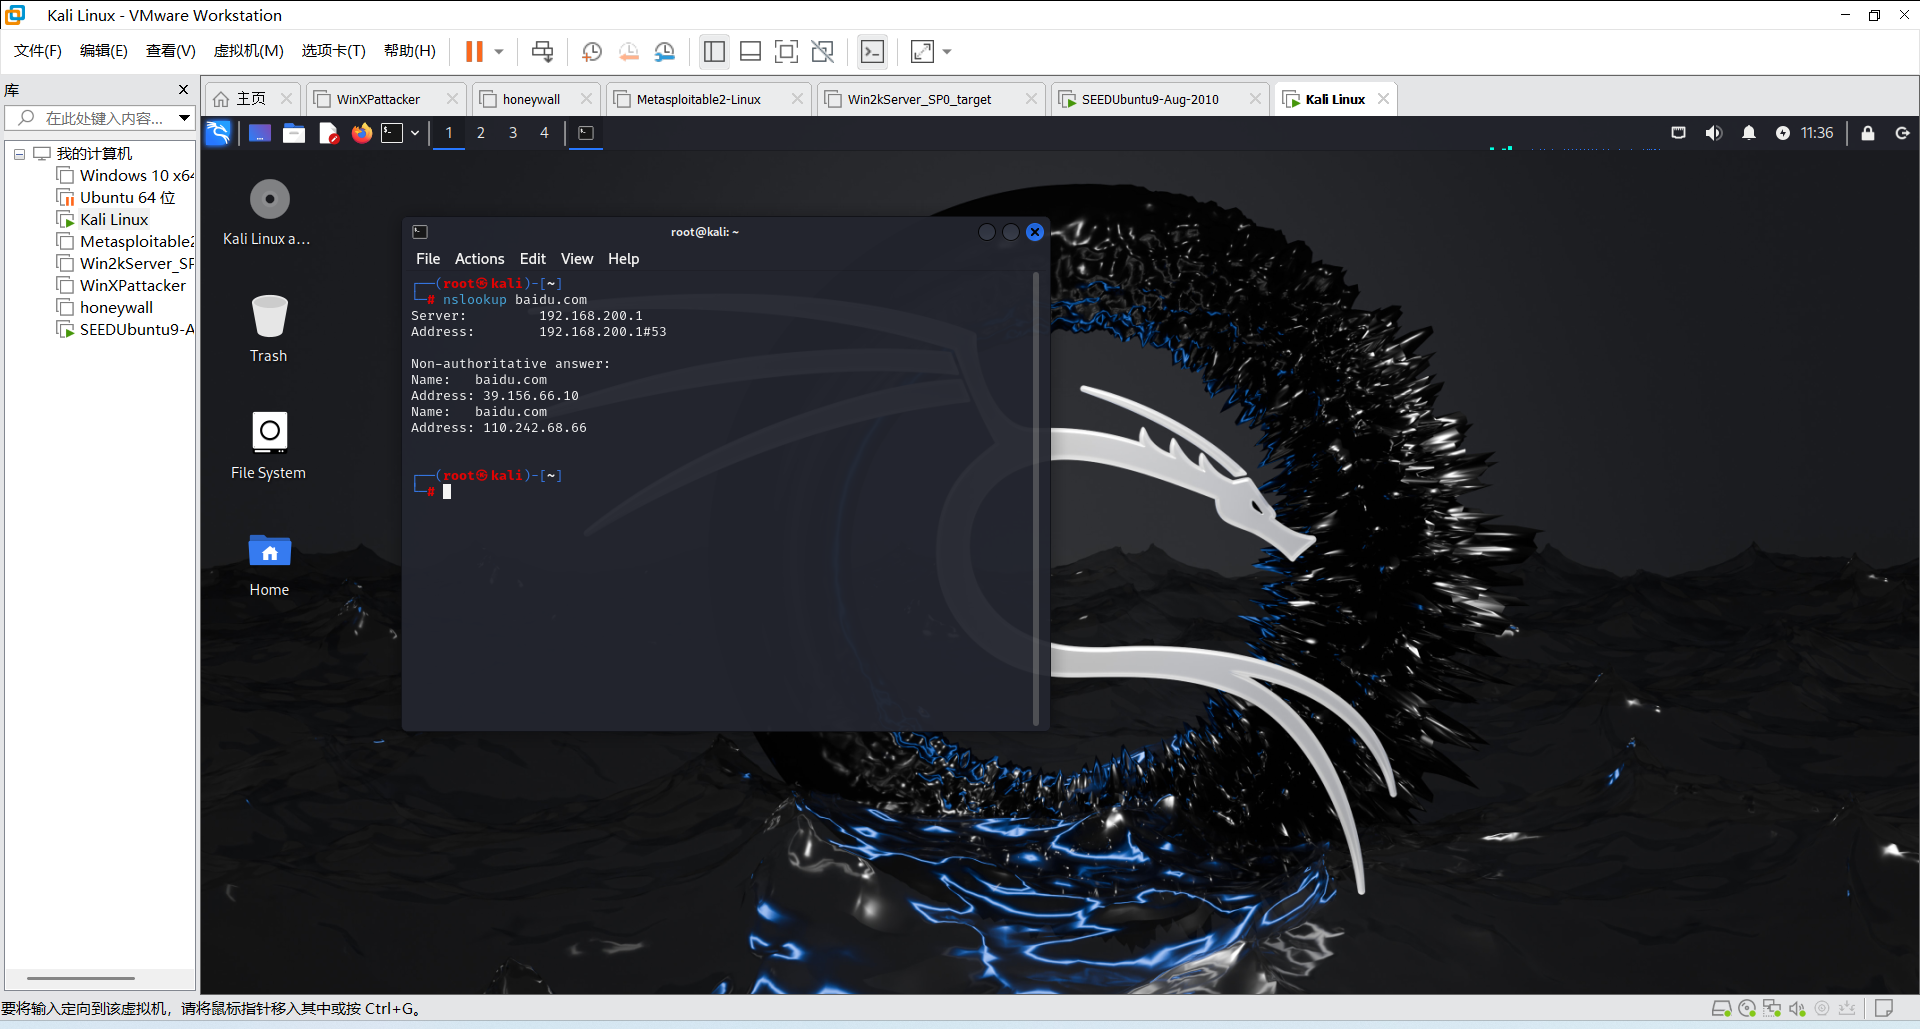Lock the Kali screen with the padlock icon

(1868, 133)
